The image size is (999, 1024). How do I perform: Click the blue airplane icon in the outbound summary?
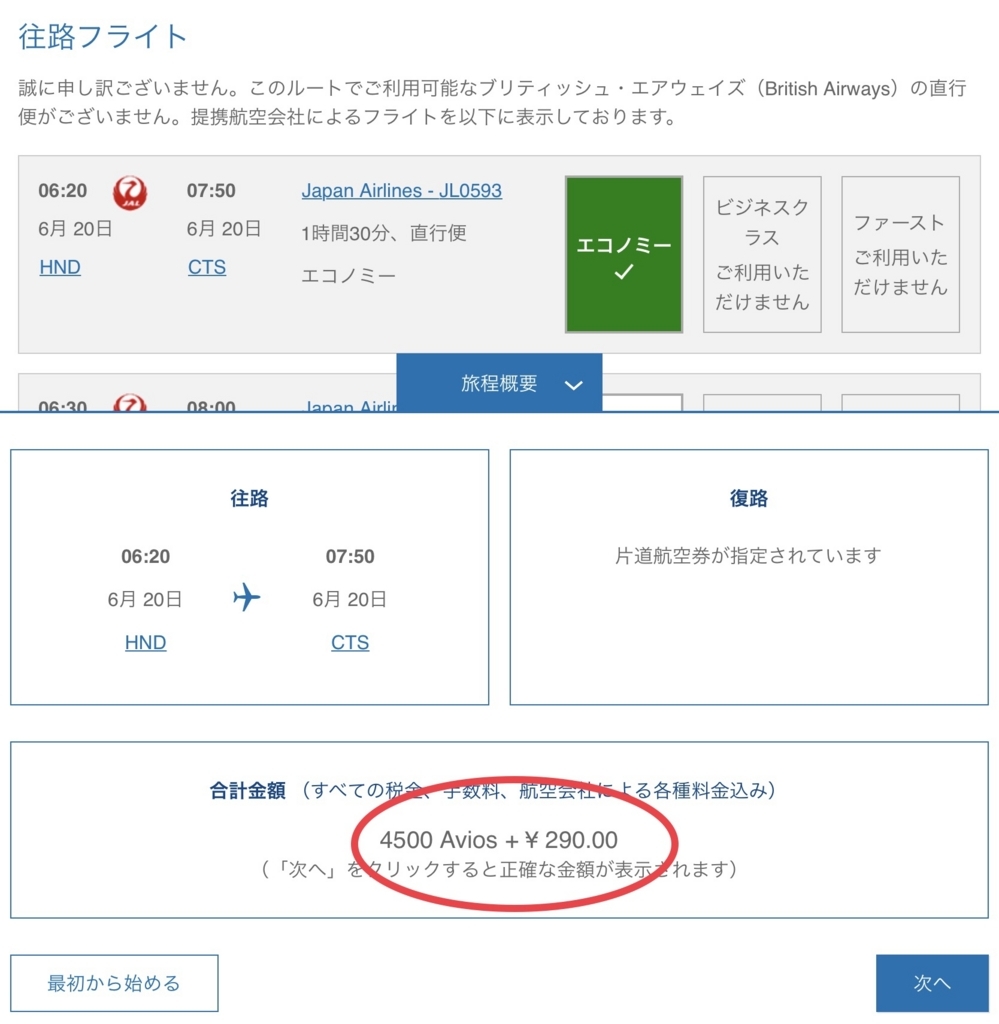(246, 599)
